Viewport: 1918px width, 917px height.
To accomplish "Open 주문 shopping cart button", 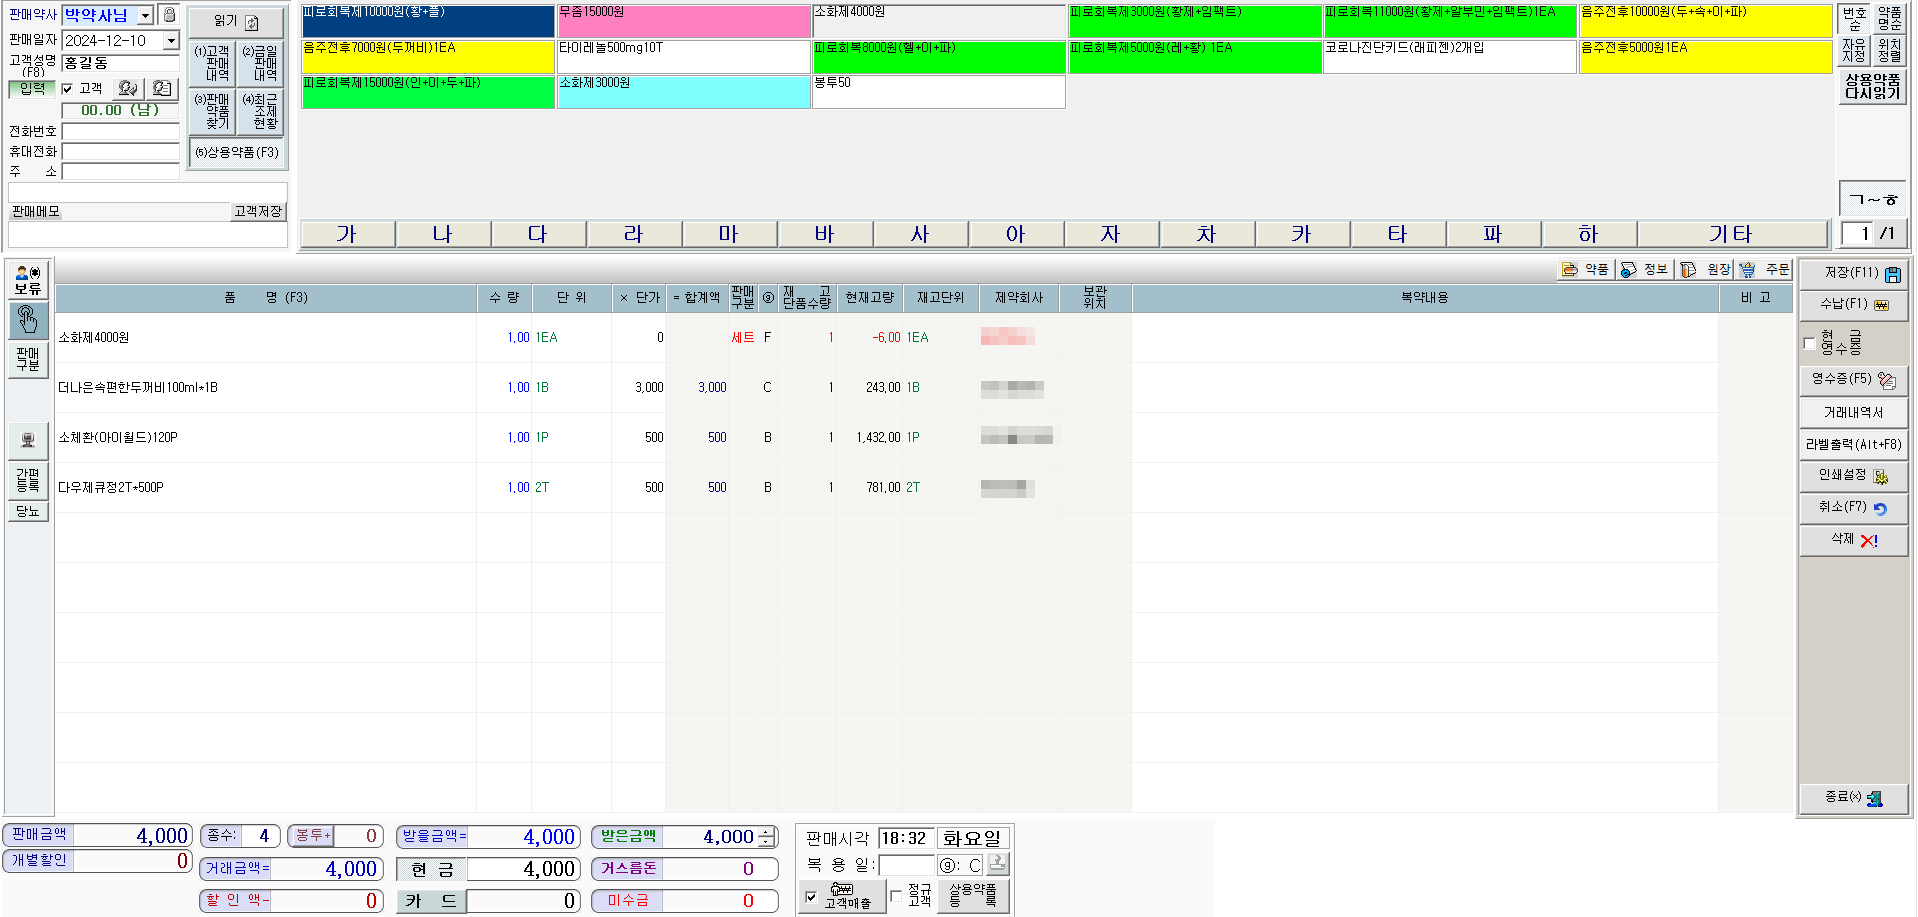I will (1765, 269).
